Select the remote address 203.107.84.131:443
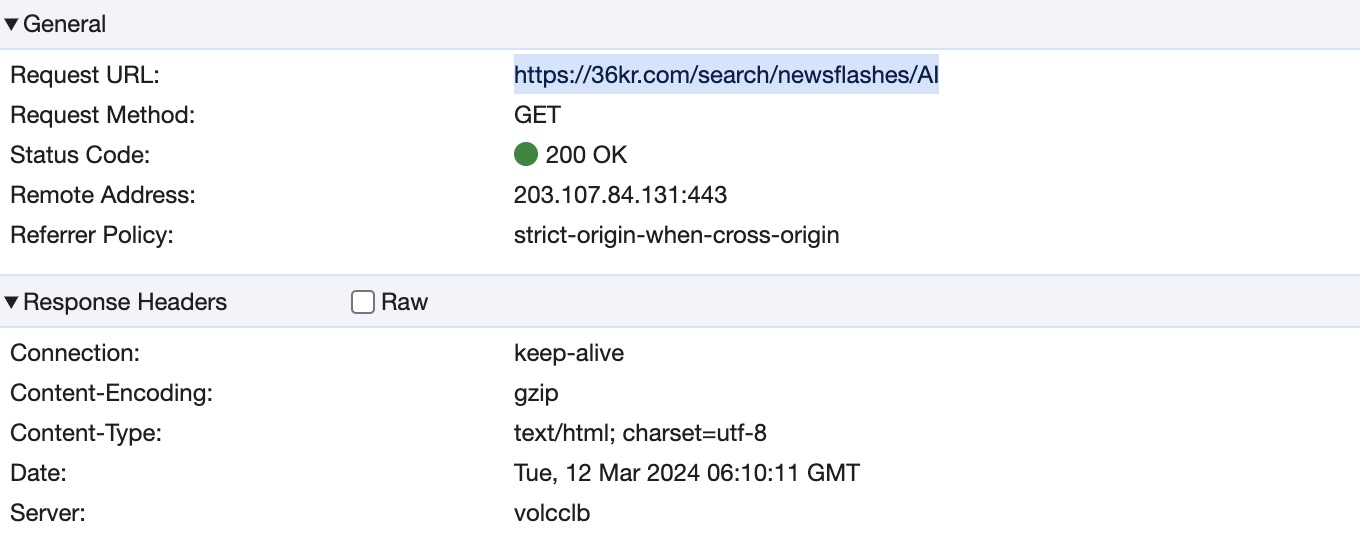The height and width of the screenshot is (536, 1360). [x=620, y=195]
